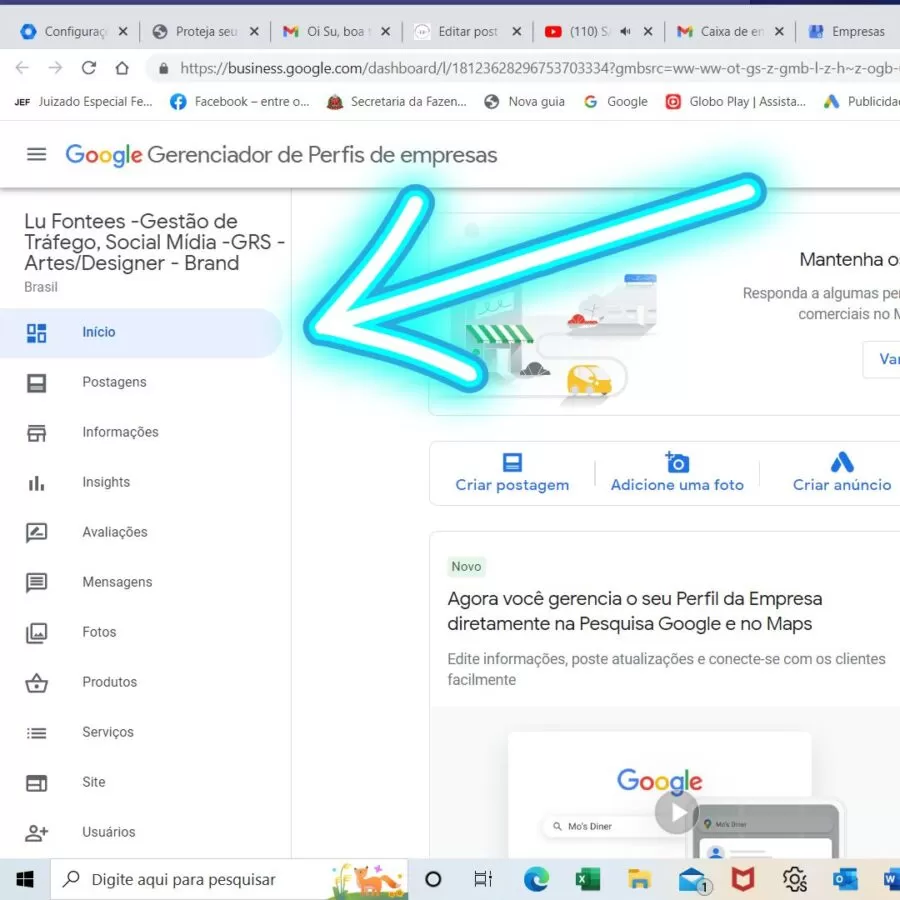Play the Google Mo's Diner video
The image size is (900, 900).
[x=677, y=812]
